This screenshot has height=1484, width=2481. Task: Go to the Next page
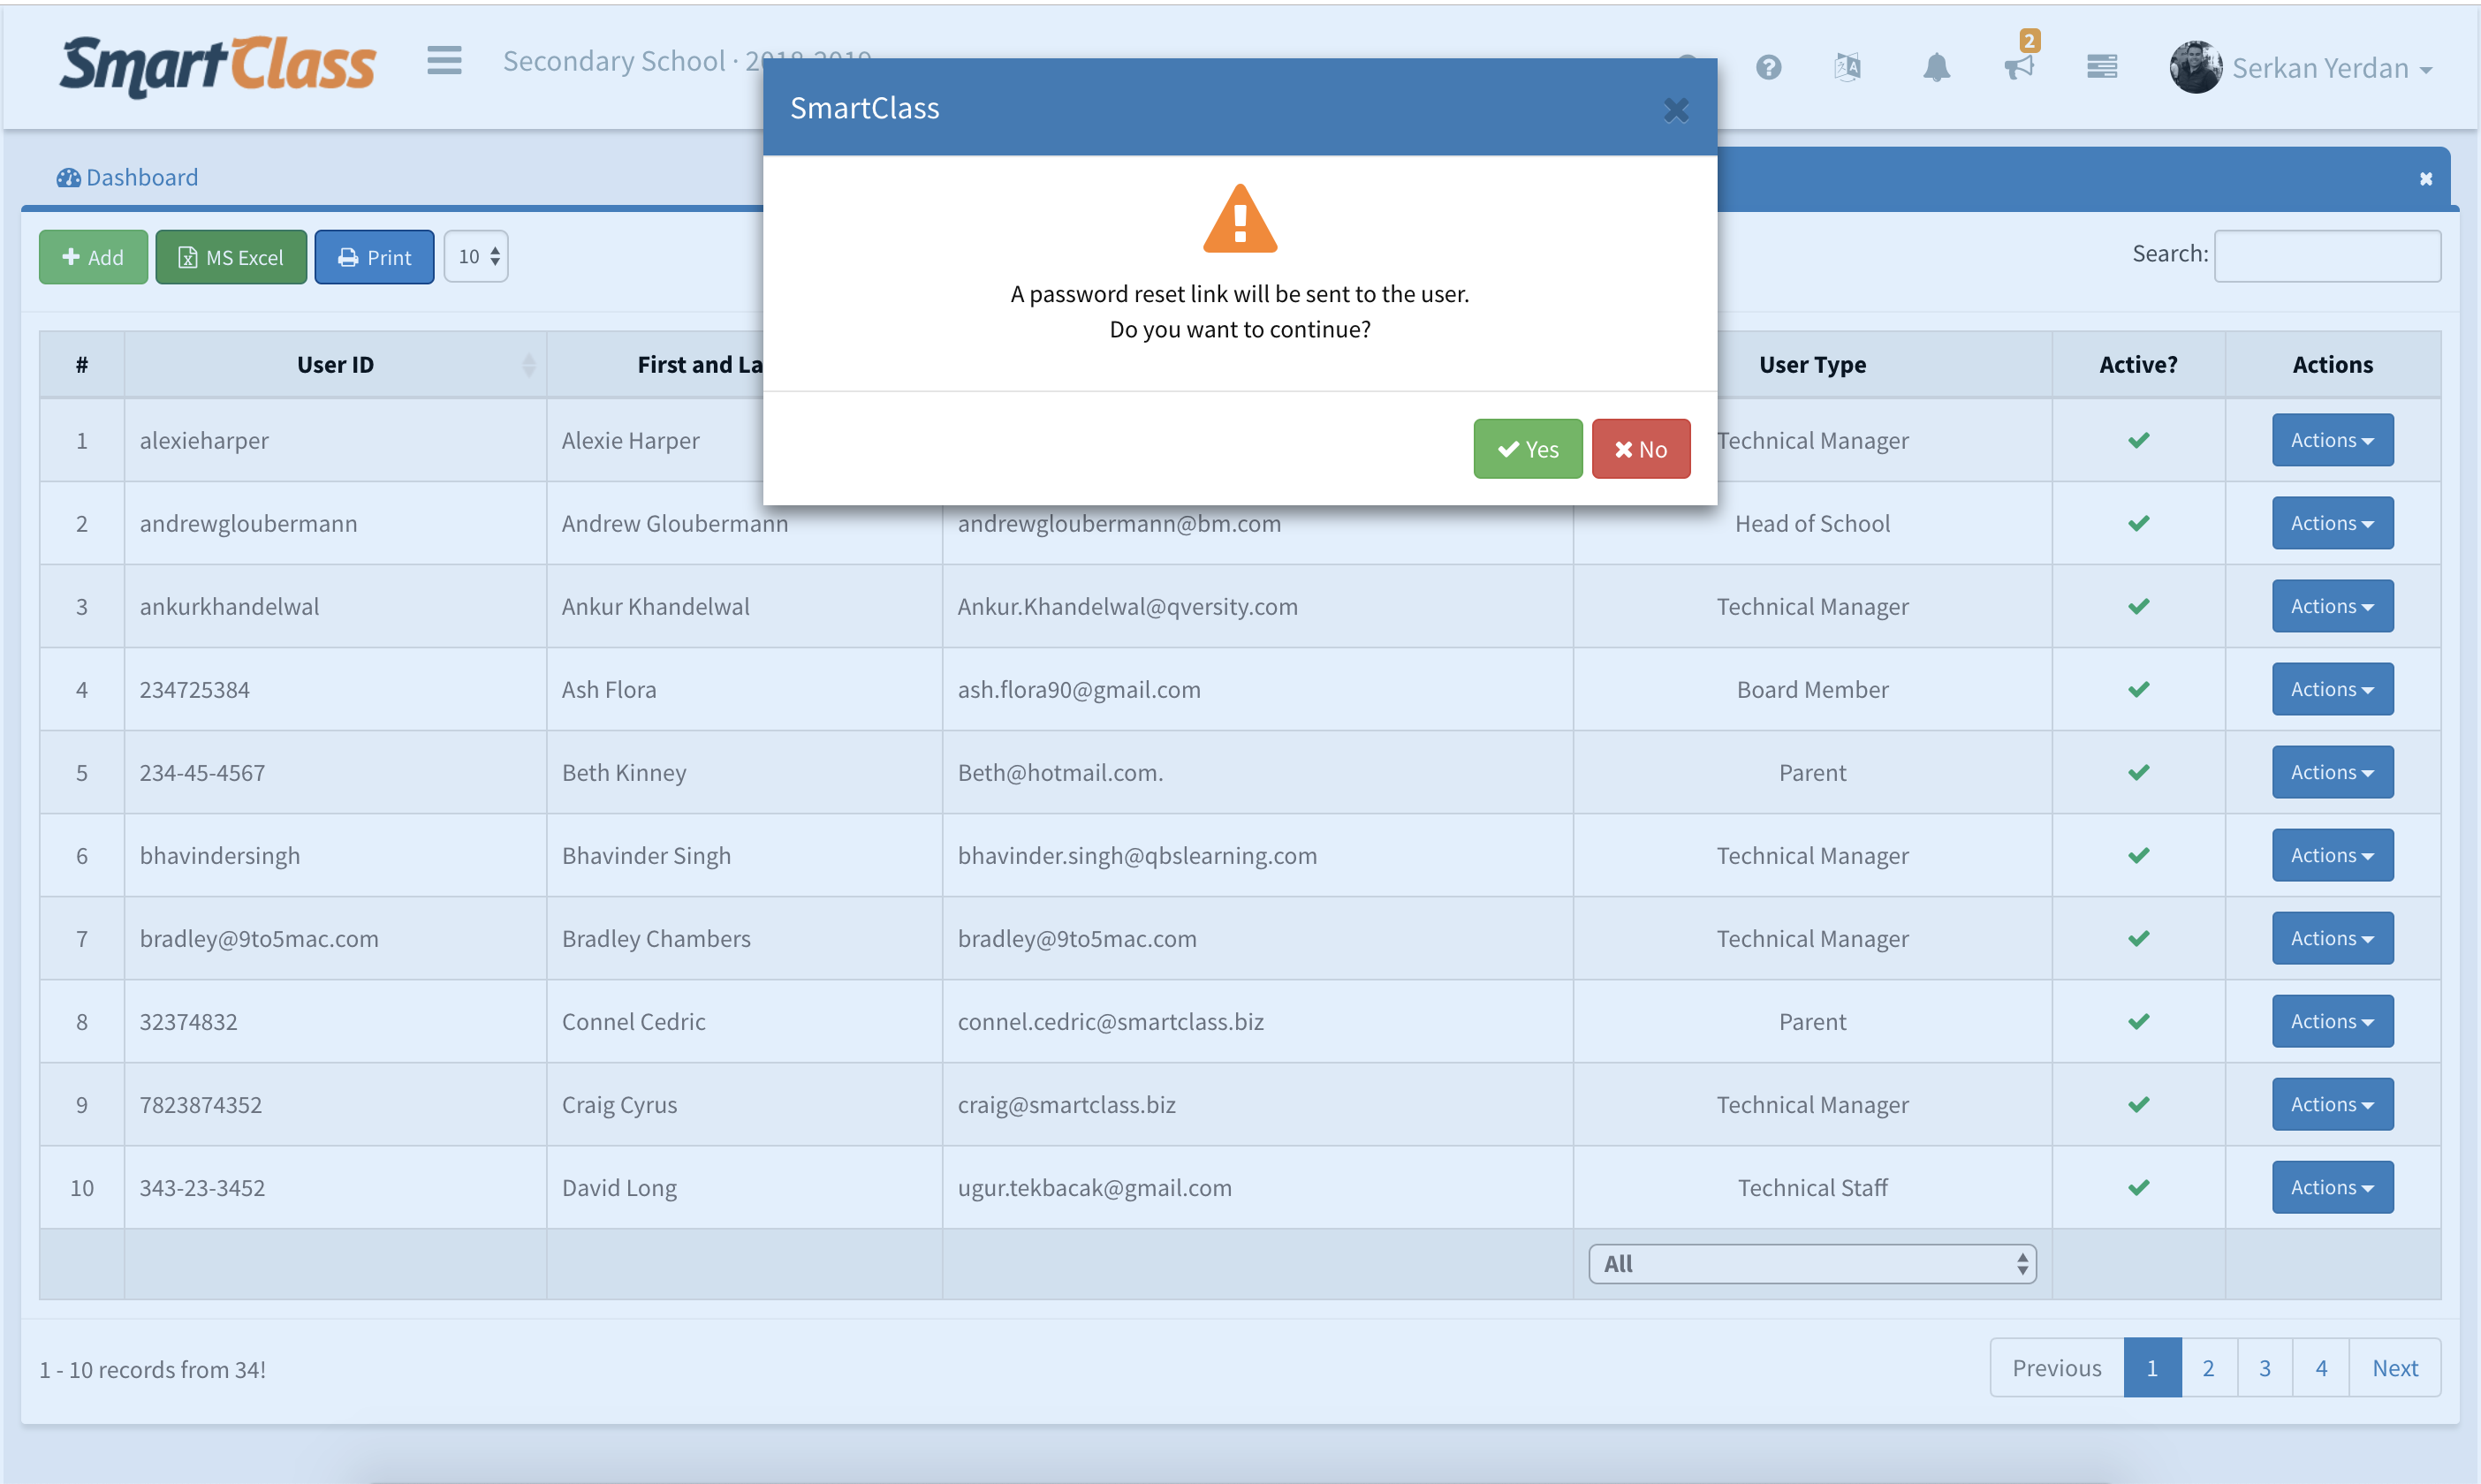click(x=2395, y=1368)
